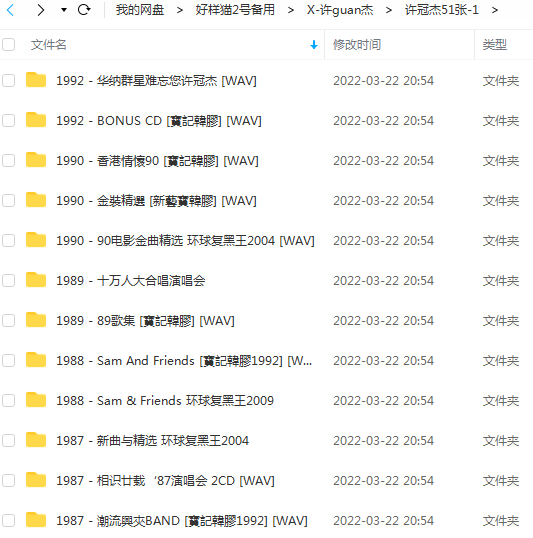Viewport: 533px width, 538px height.
Task: Jump to X-许guan杰 breadcrumb folder
Action: [340, 10]
